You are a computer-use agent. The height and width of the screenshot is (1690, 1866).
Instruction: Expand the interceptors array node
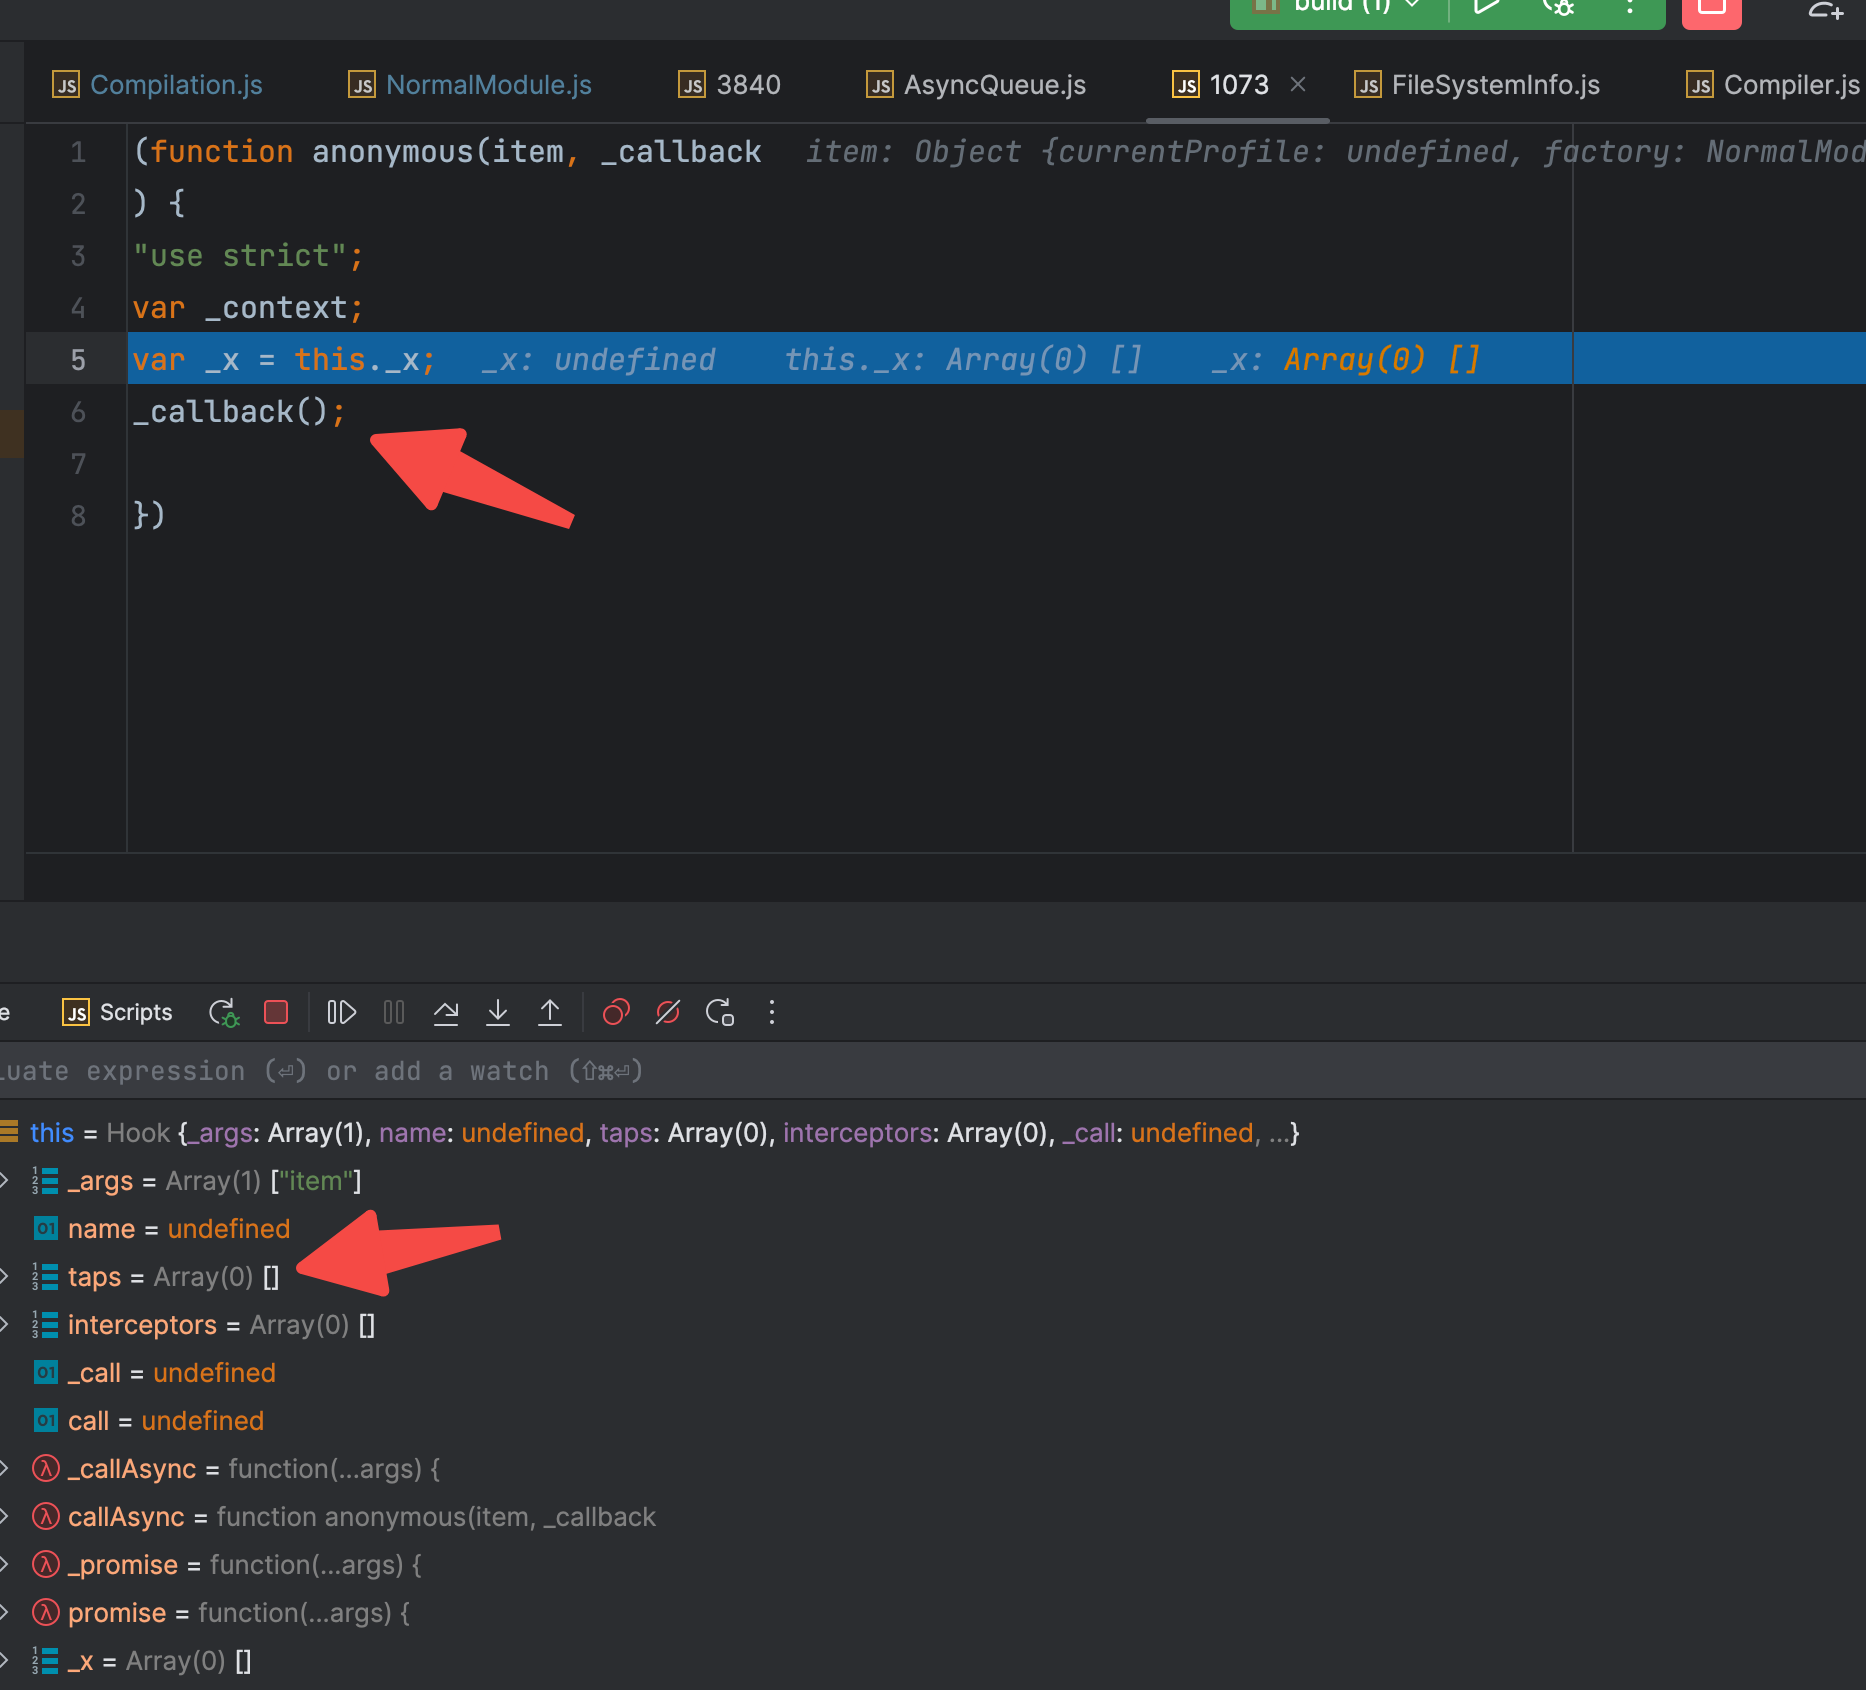(6, 1325)
